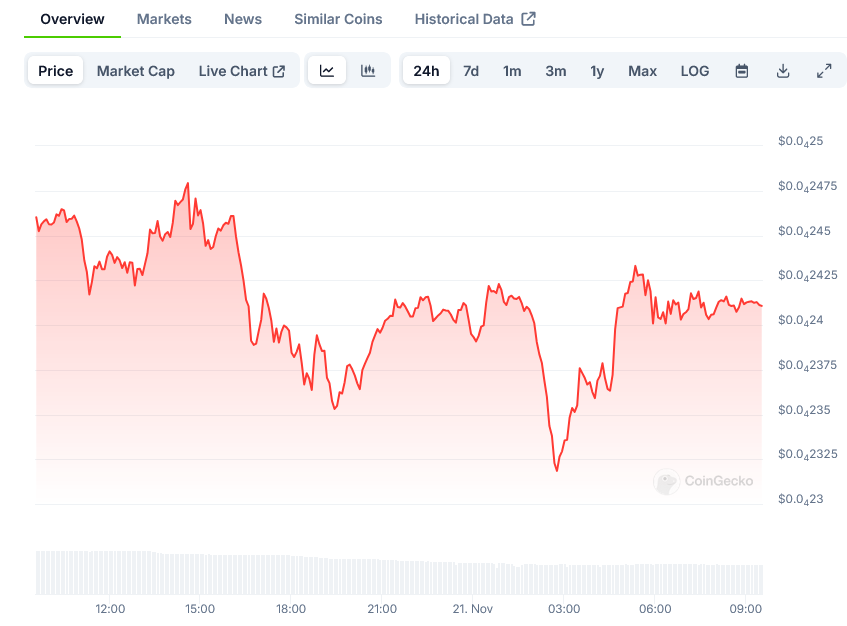Screen dimensions: 847x626
Task: Select the Market Cap chart mode
Action: (x=136, y=71)
